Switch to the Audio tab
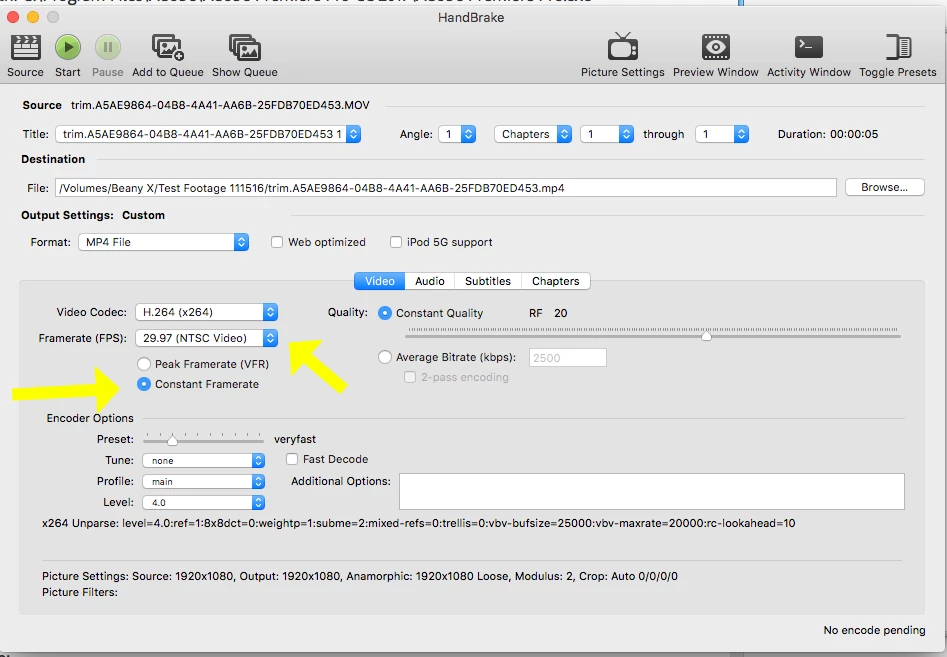 [430, 281]
